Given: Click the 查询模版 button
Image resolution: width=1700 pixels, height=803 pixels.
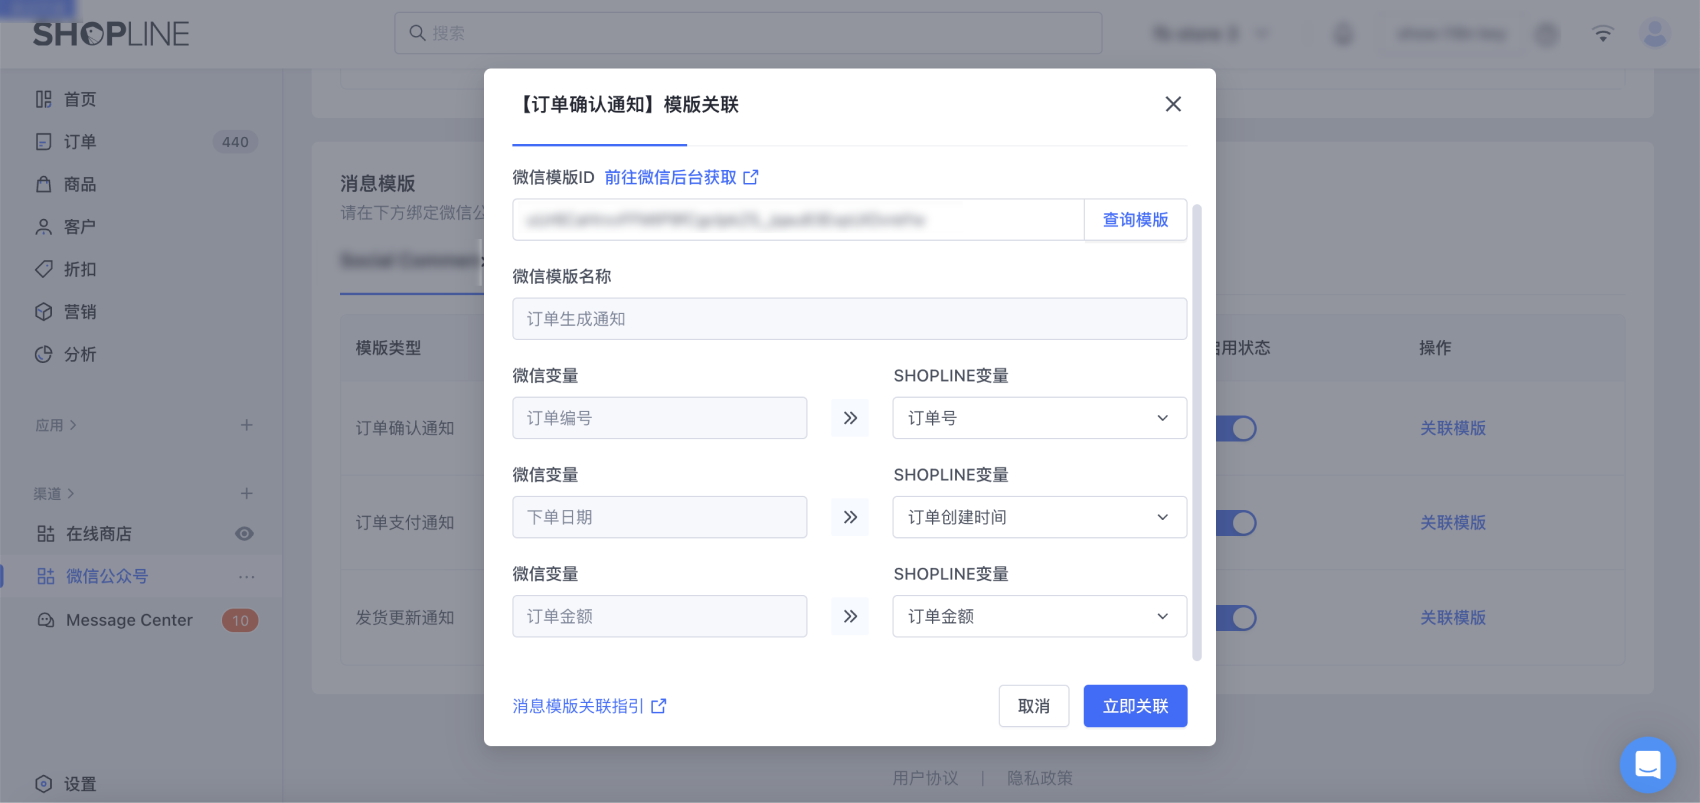Looking at the screenshot, I should (x=1135, y=220).
